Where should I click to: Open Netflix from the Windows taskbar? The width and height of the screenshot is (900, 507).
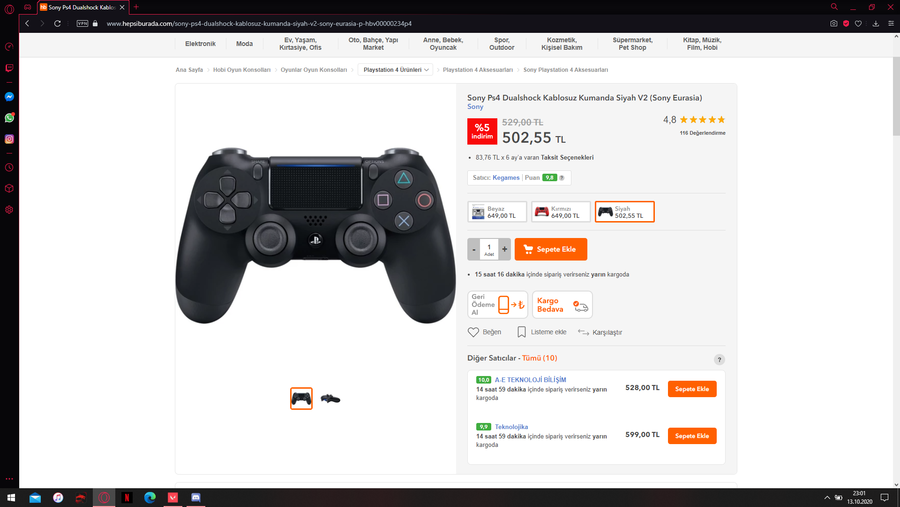pos(127,497)
